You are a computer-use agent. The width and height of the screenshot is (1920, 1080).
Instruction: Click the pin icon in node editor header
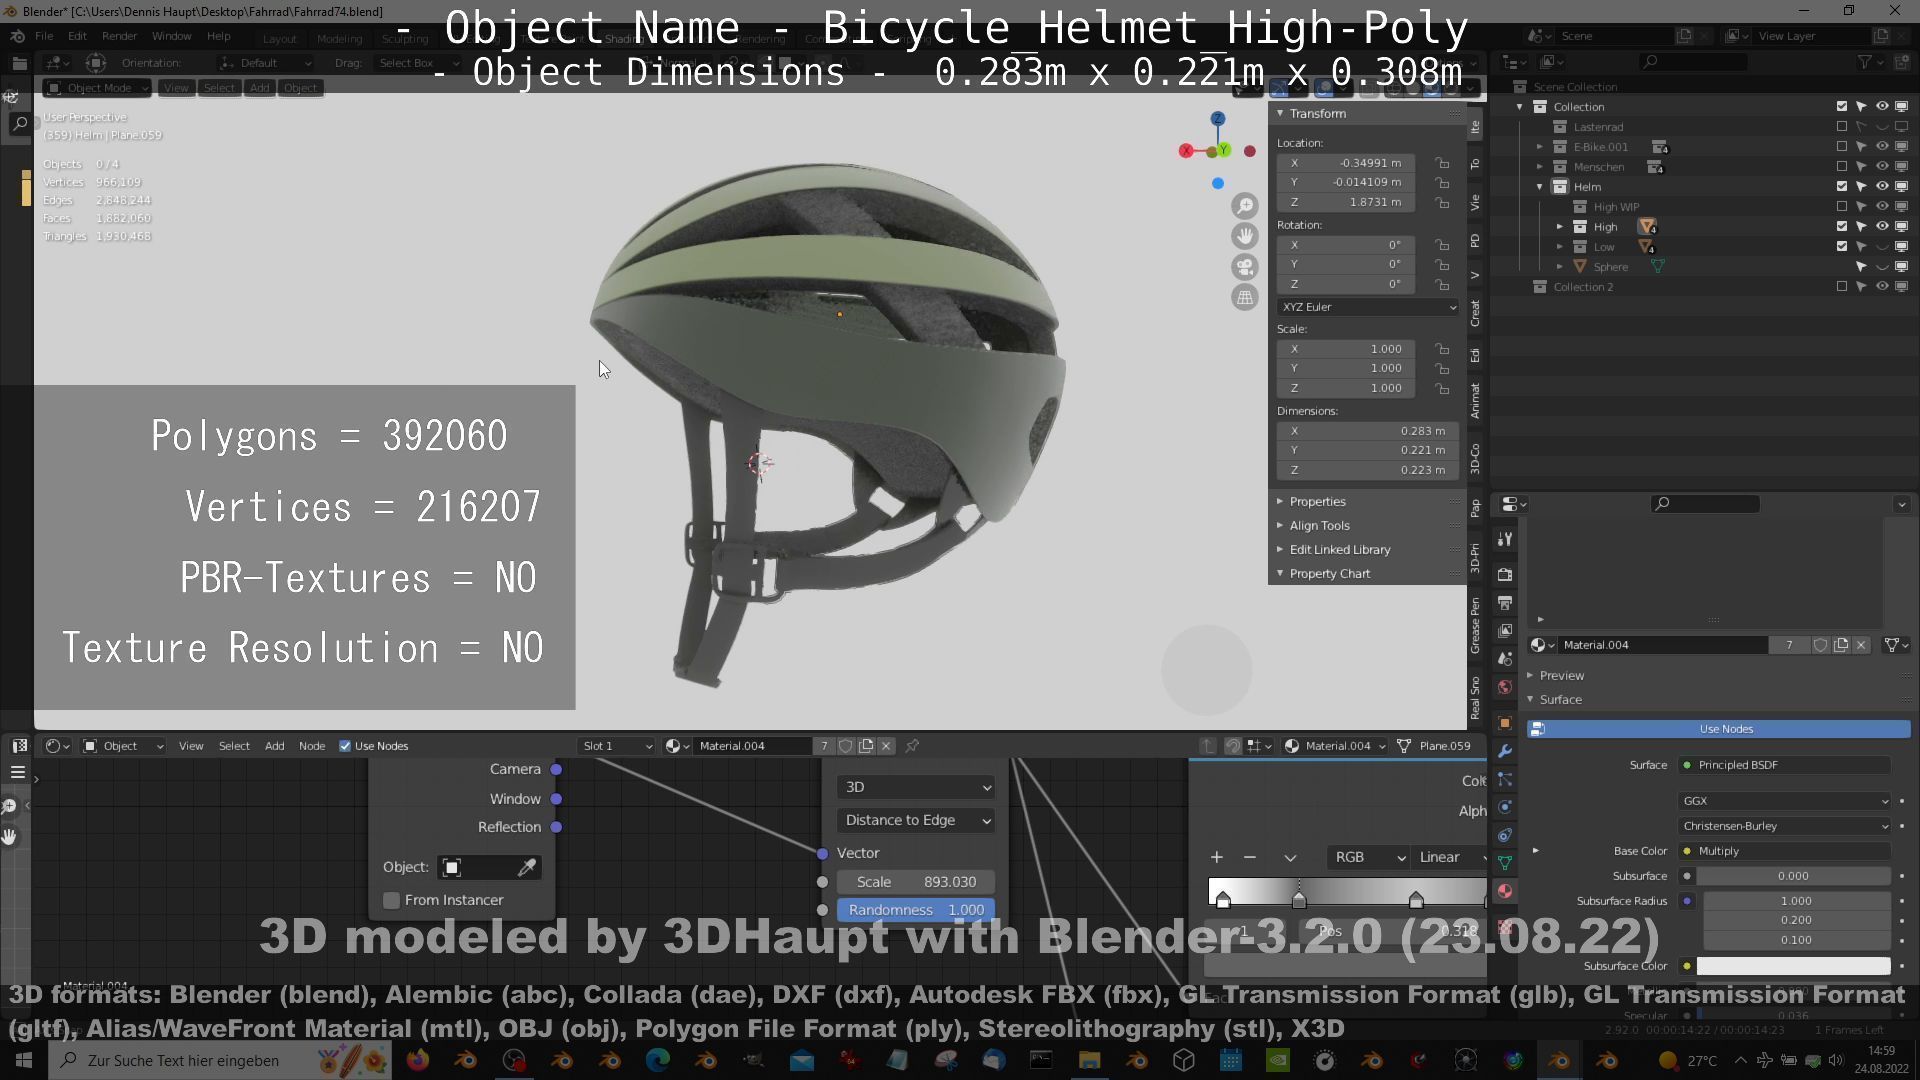click(912, 746)
